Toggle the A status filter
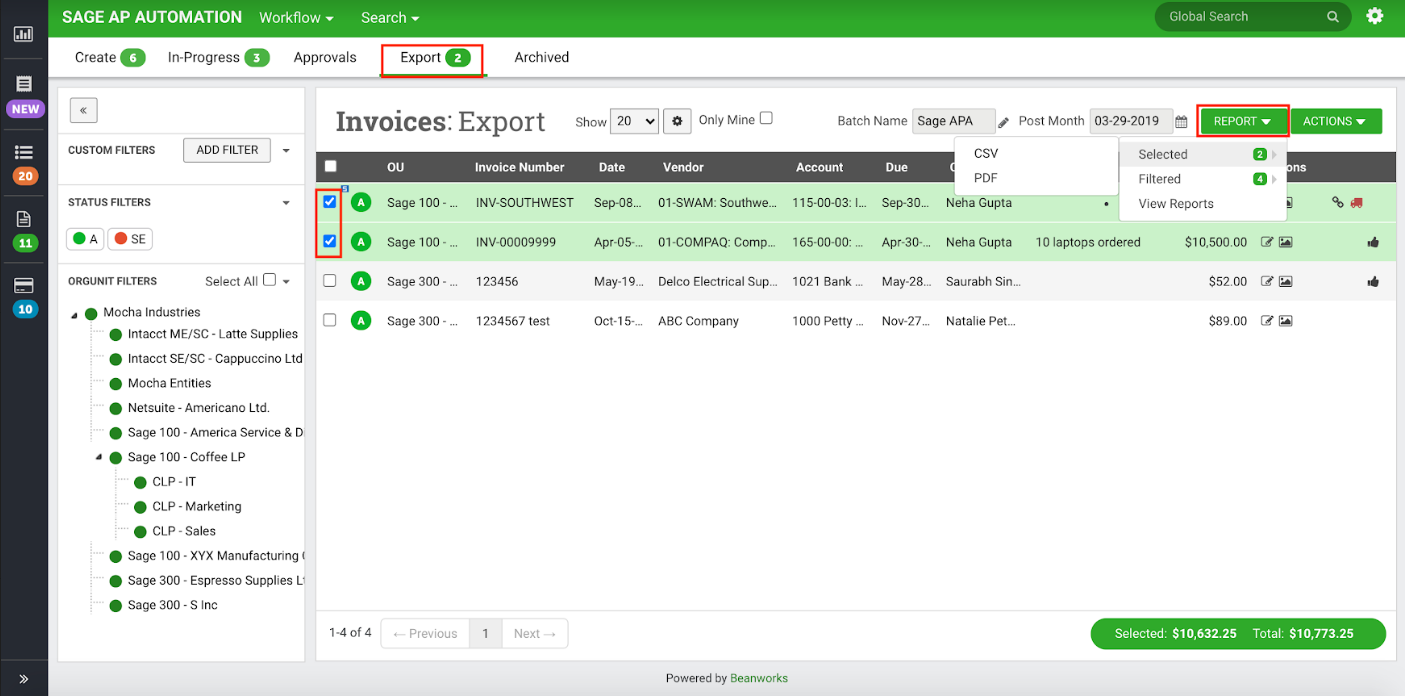The image size is (1405, 696). point(86,239)
